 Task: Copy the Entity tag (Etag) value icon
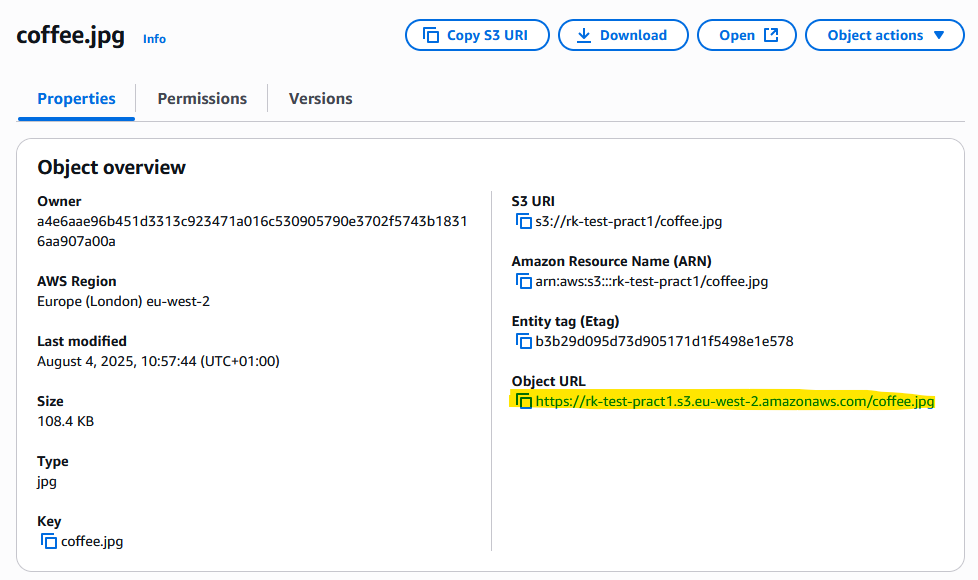[523, 341]
